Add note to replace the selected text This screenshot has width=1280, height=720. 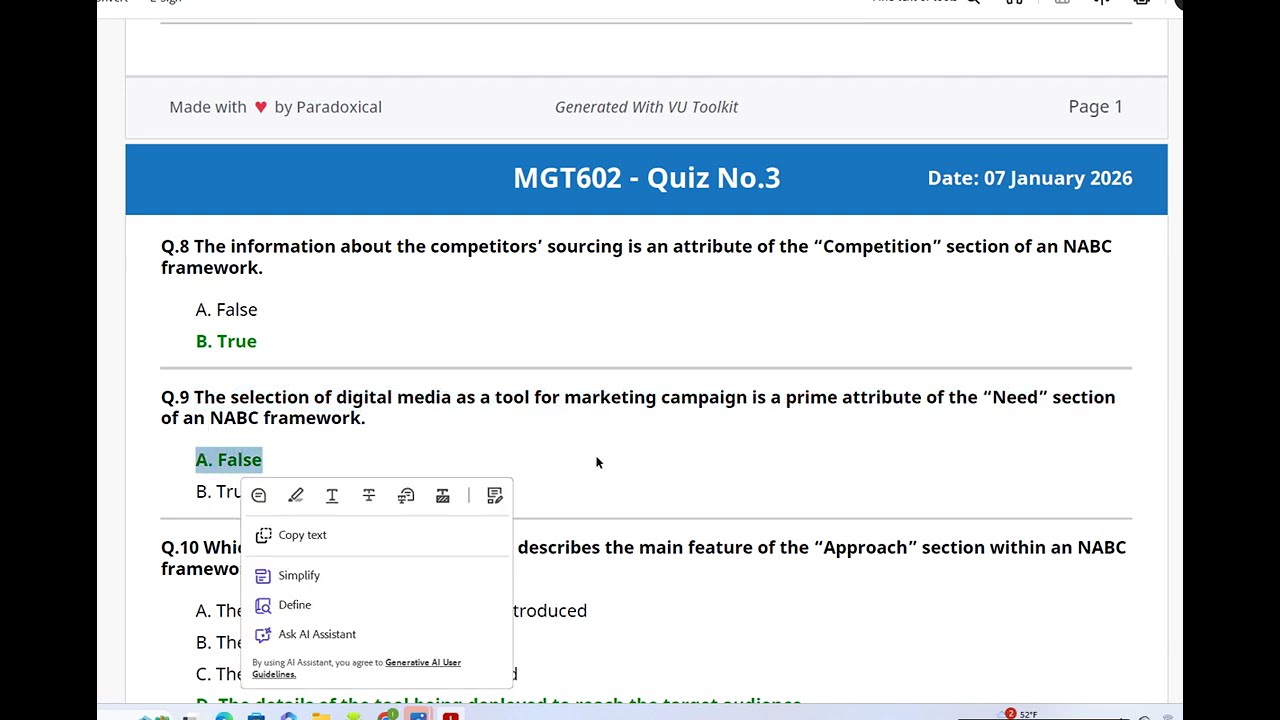tap(406, 496)
